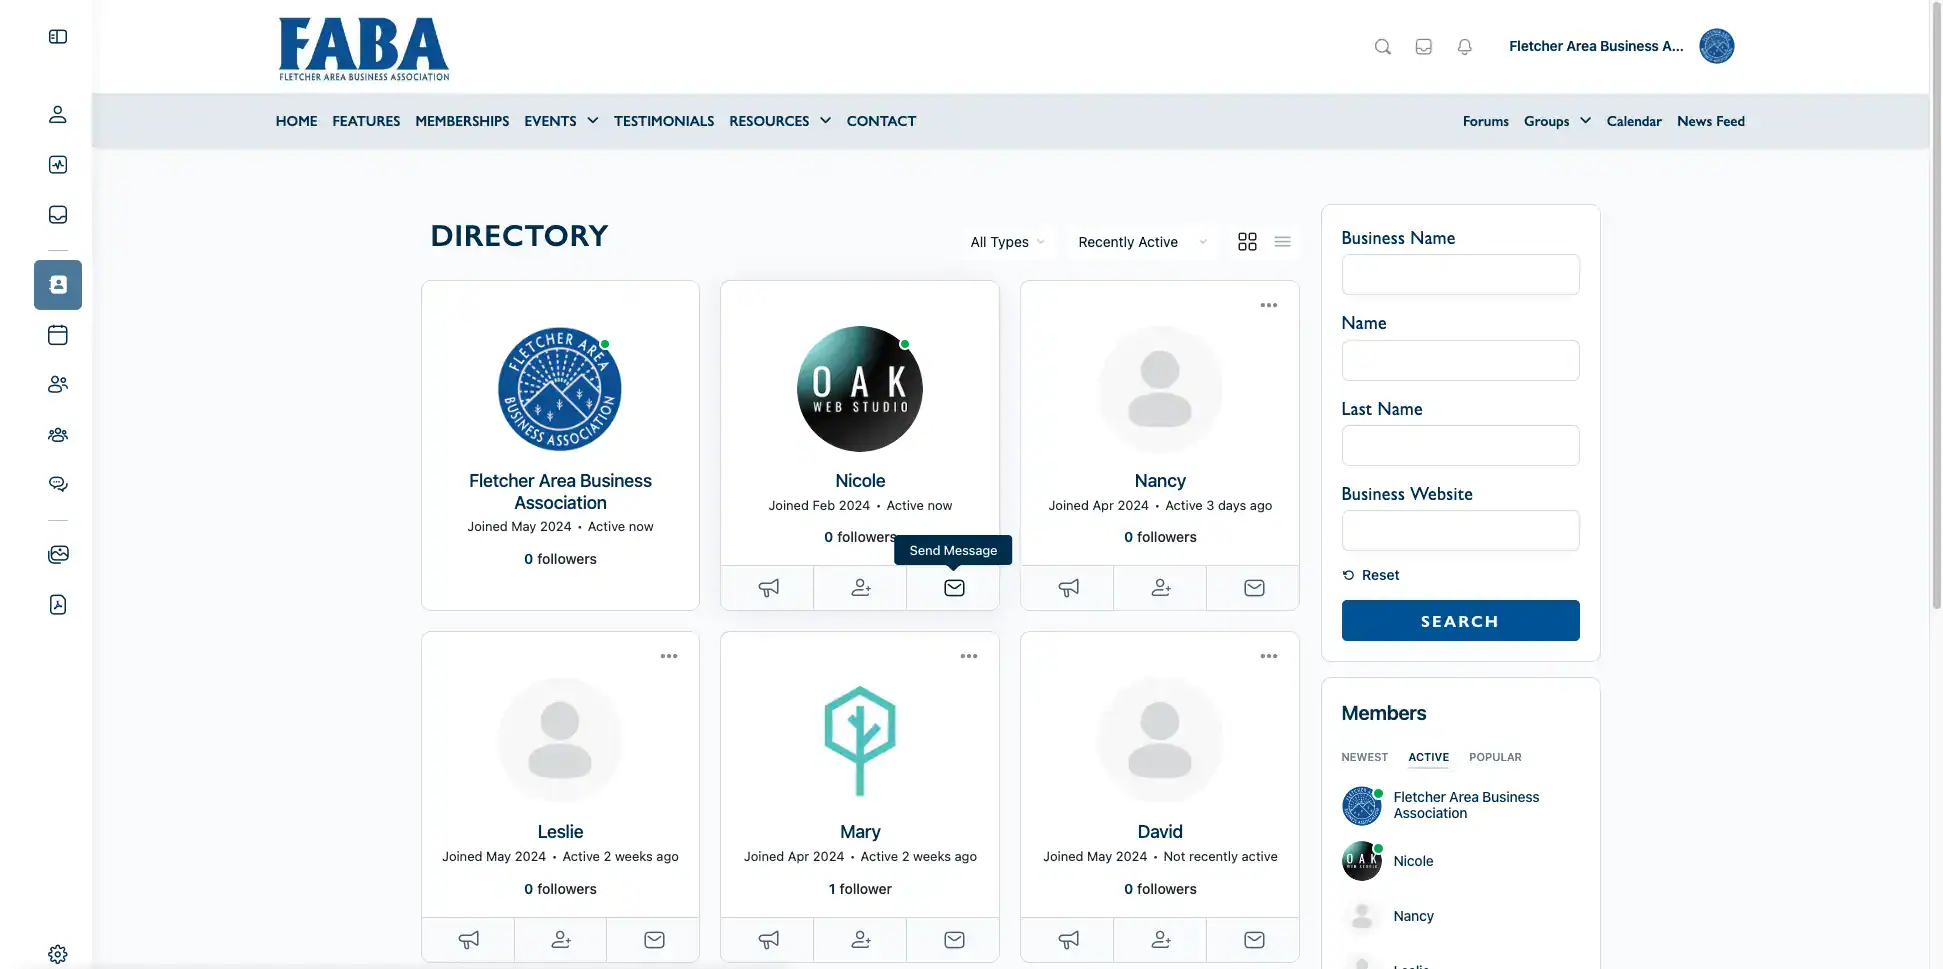Click the Business Name input field

point(1460,274)
